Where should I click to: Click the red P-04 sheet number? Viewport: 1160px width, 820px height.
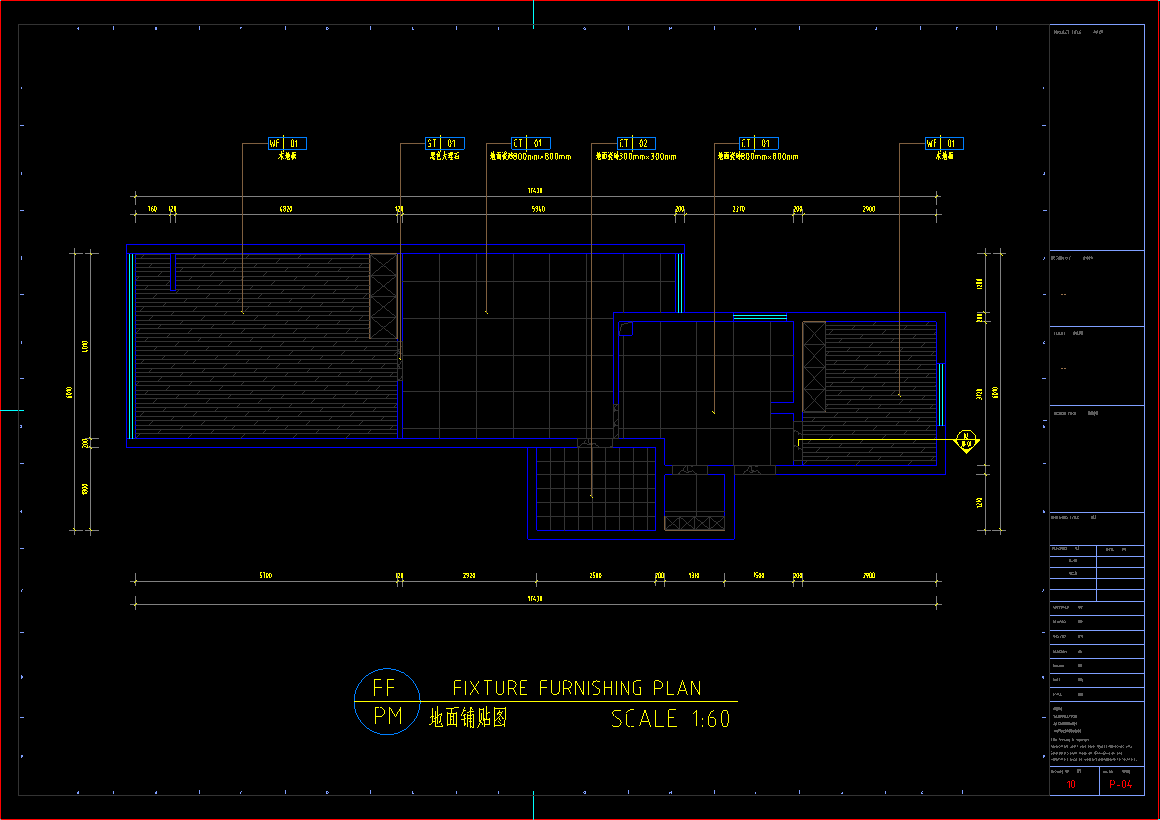coord(1121,785)
